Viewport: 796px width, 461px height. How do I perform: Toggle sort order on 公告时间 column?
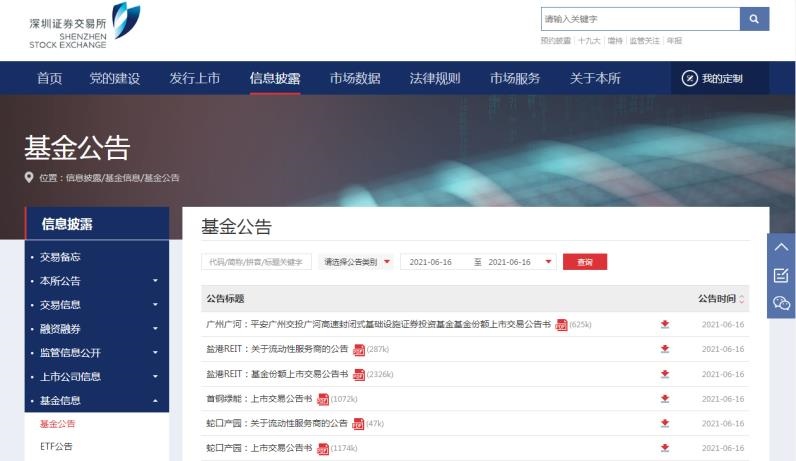pyautogui.click(x=742, y=299)
